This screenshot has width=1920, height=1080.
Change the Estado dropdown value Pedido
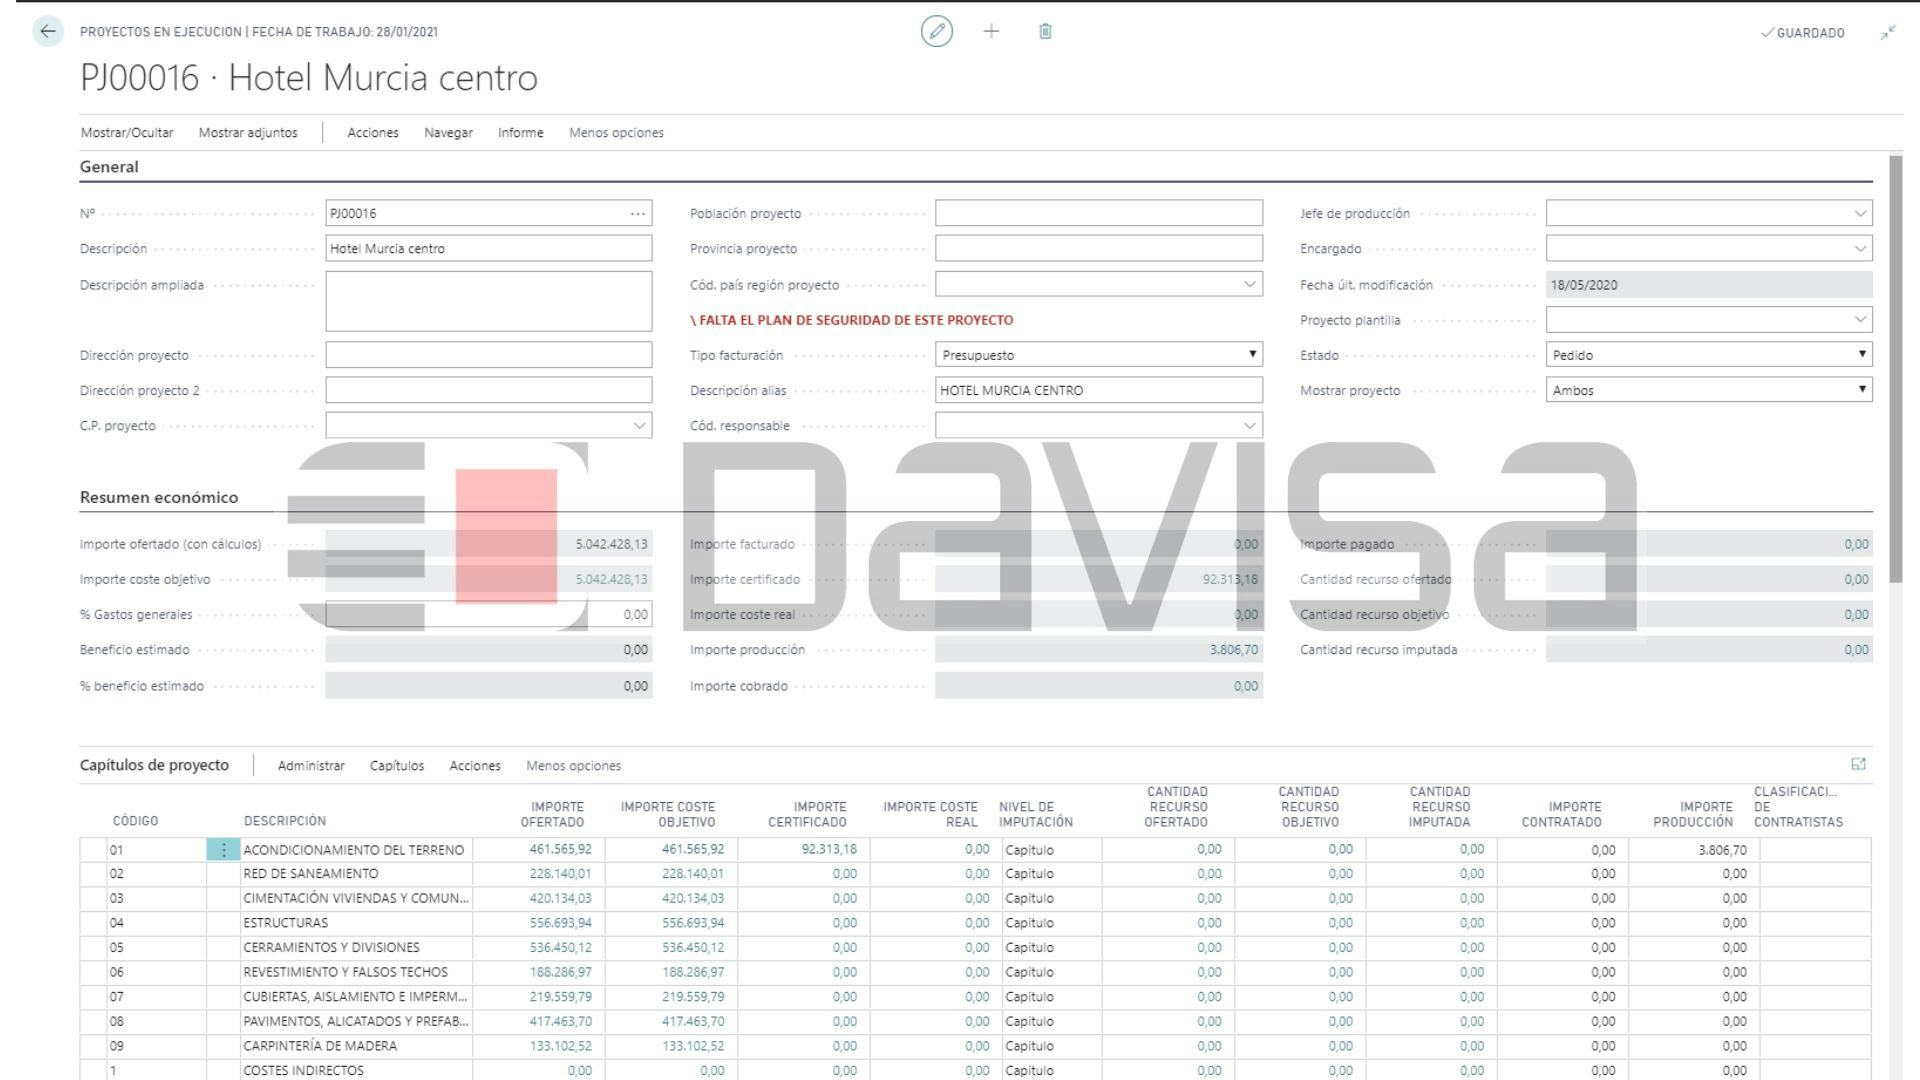tap(1709, 355)
